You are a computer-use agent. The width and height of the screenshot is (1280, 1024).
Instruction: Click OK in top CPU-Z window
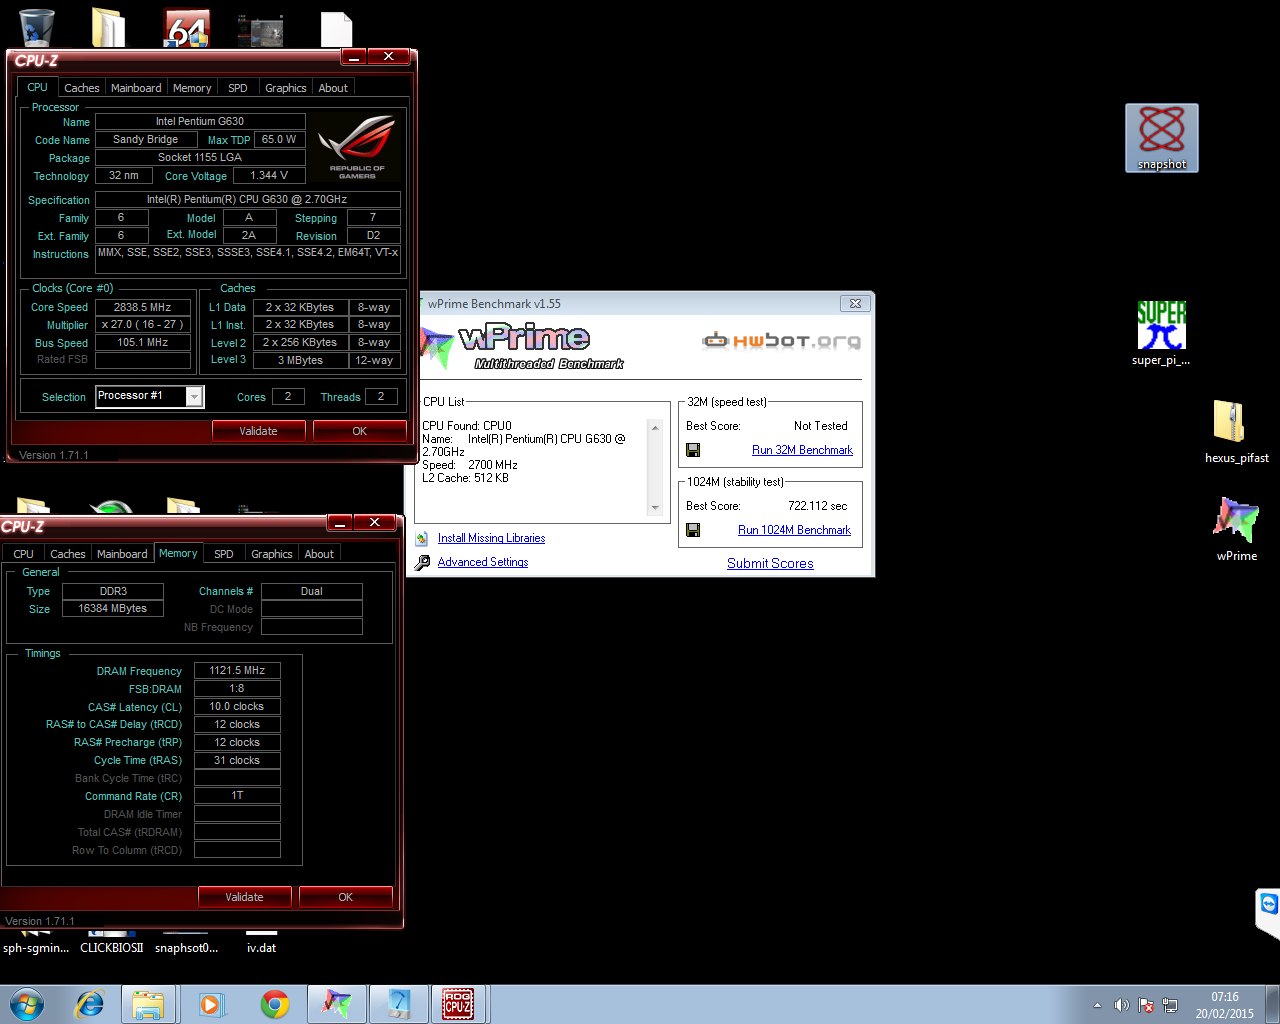(360, 431)
